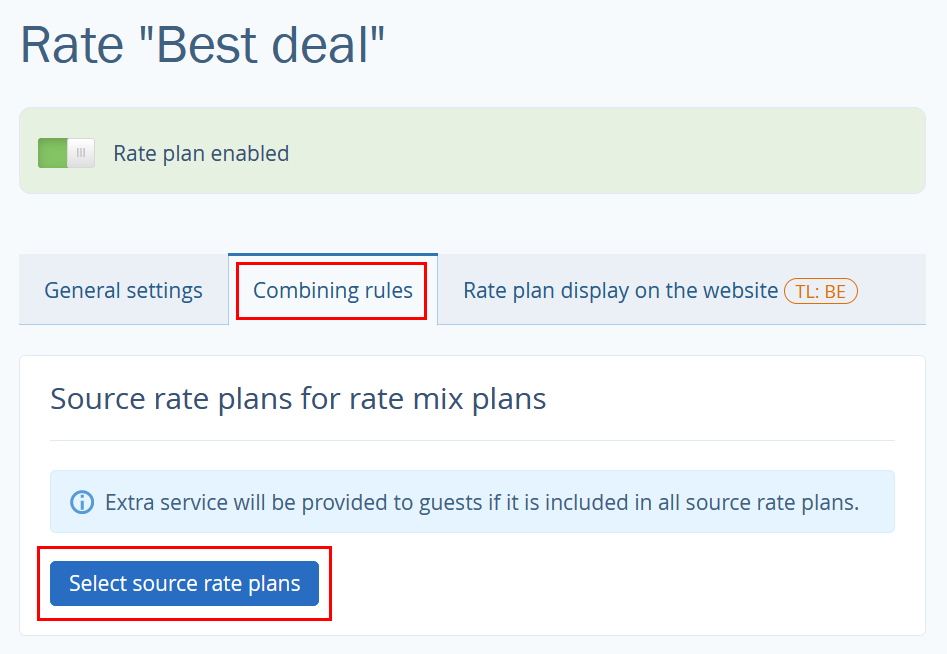Viewport: 947px width, 654px height.
Task: Click the light blue info notice box
Action: [472, 502]
